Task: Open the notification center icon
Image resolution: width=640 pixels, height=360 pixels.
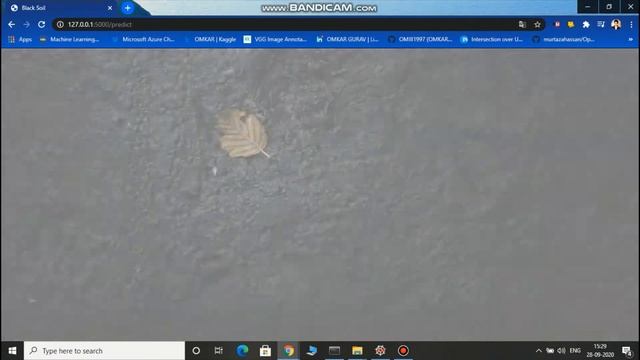Action: (627, 351)
